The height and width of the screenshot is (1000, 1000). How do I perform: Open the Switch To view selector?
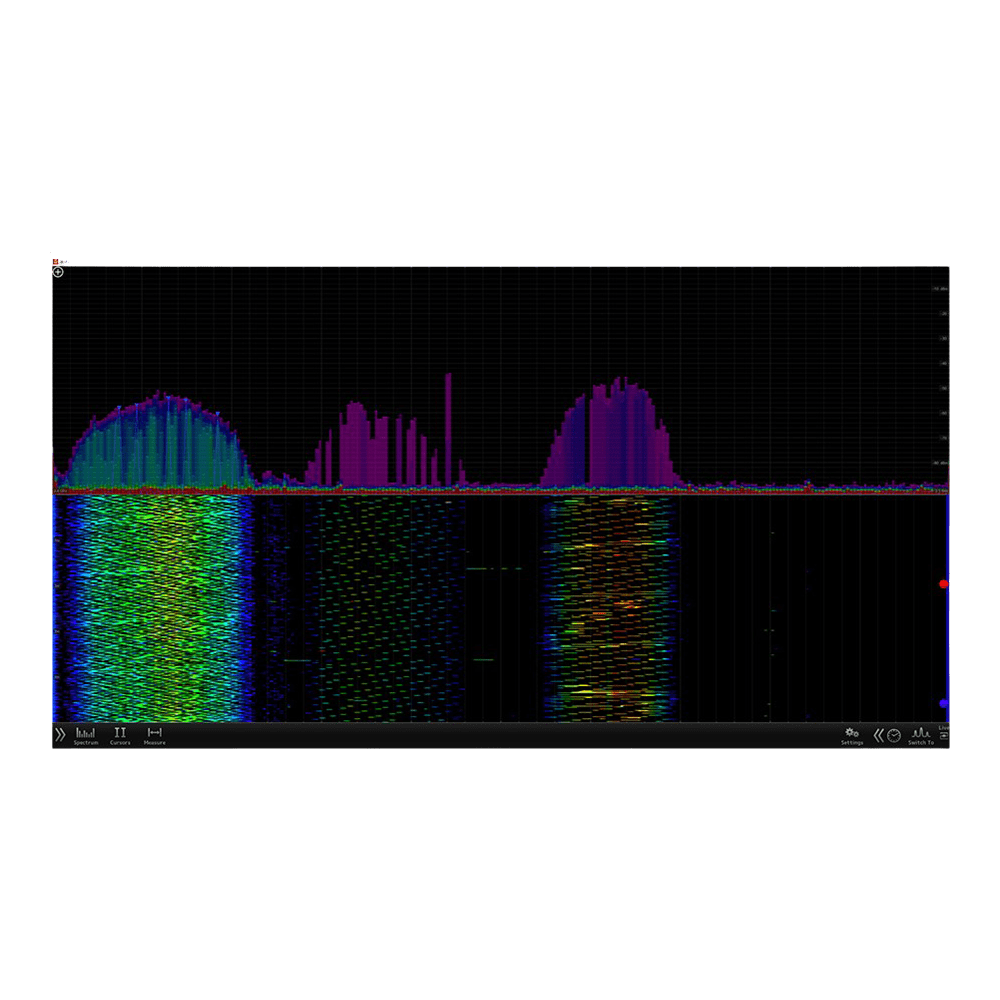tap(920, 735)
